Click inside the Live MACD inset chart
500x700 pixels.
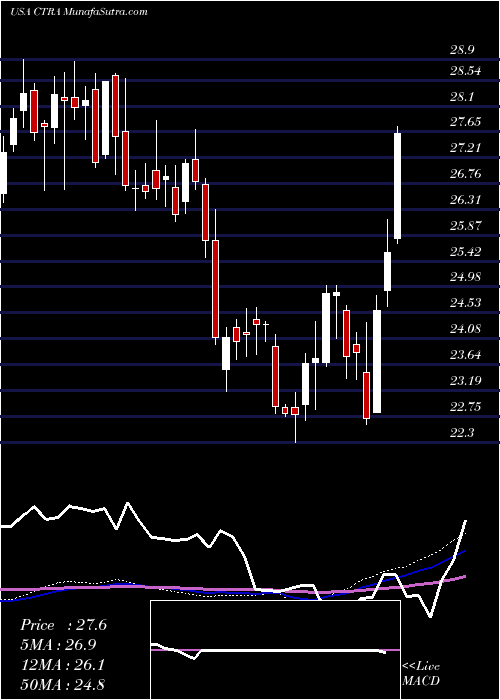pos(275,650)
